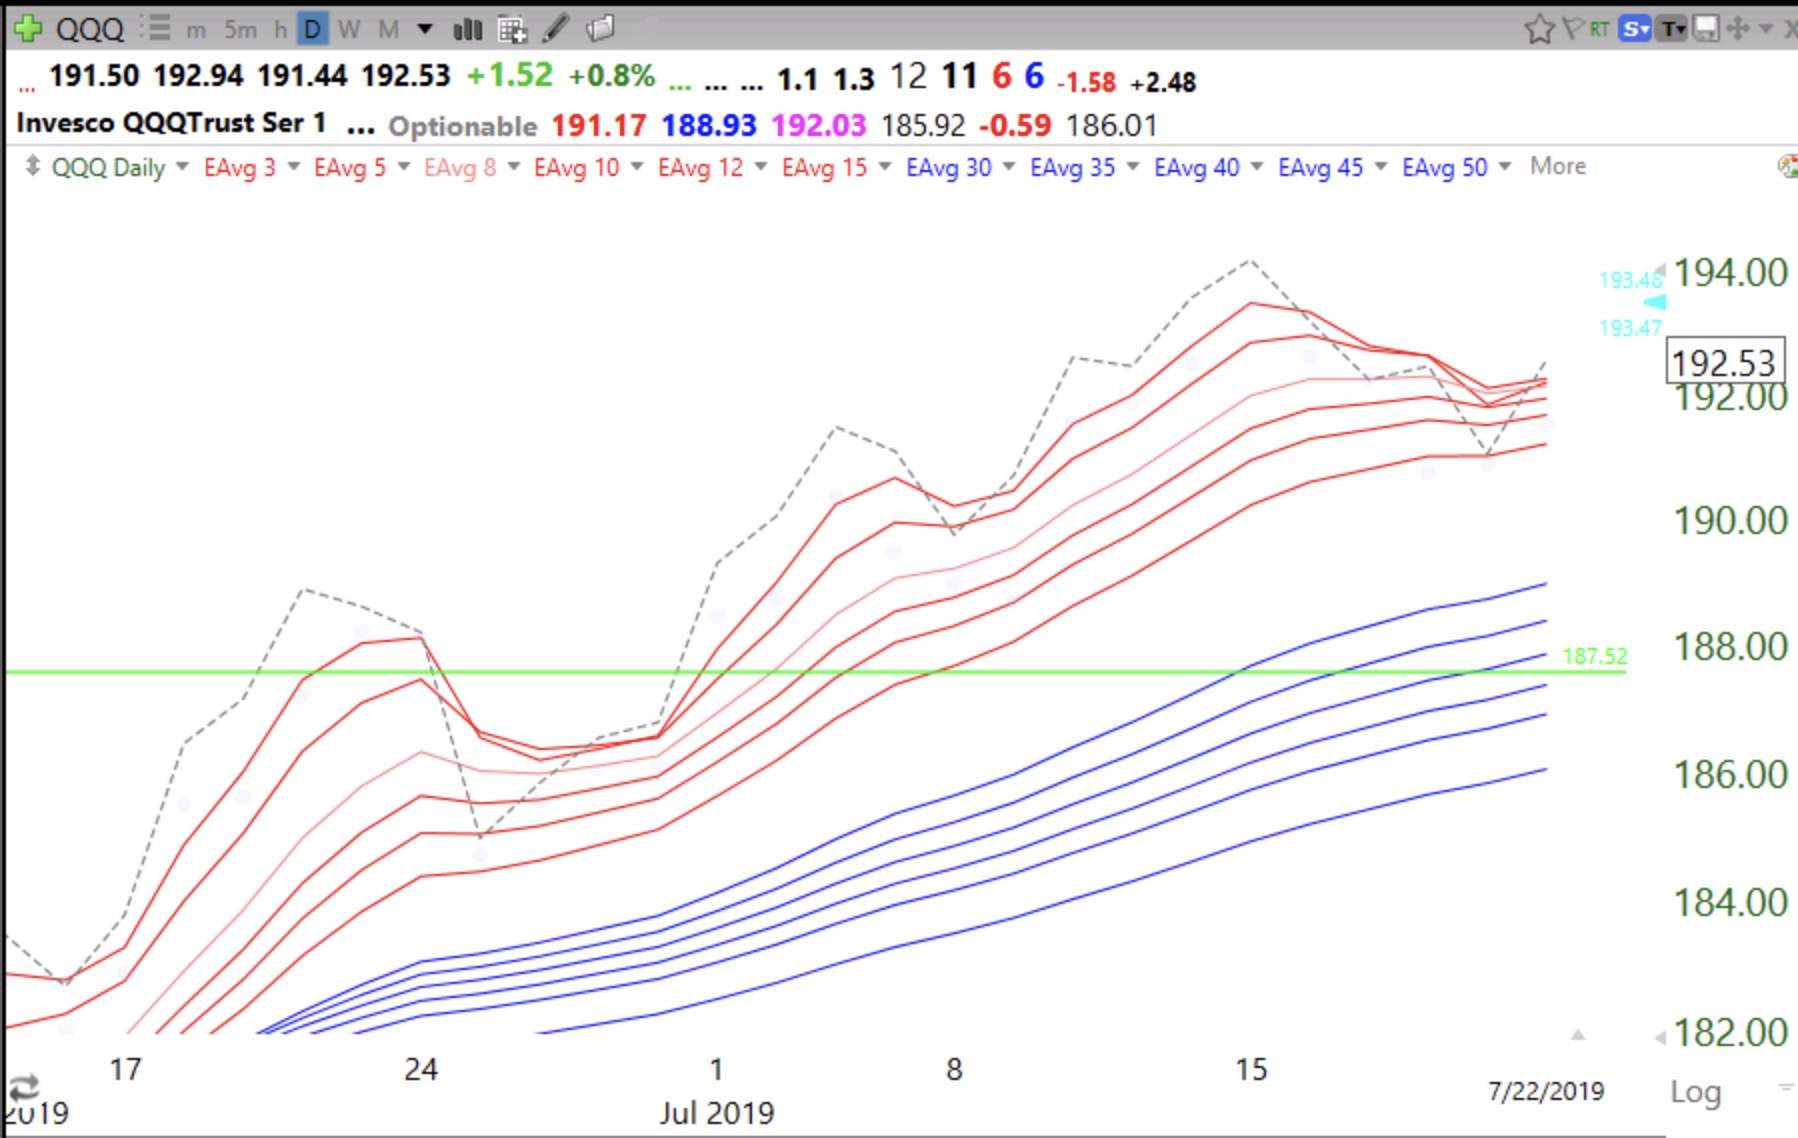Open the QQQ Daily dropdown arrow
Viewport: 1798px width, 1138px height.
click(182, 167)
